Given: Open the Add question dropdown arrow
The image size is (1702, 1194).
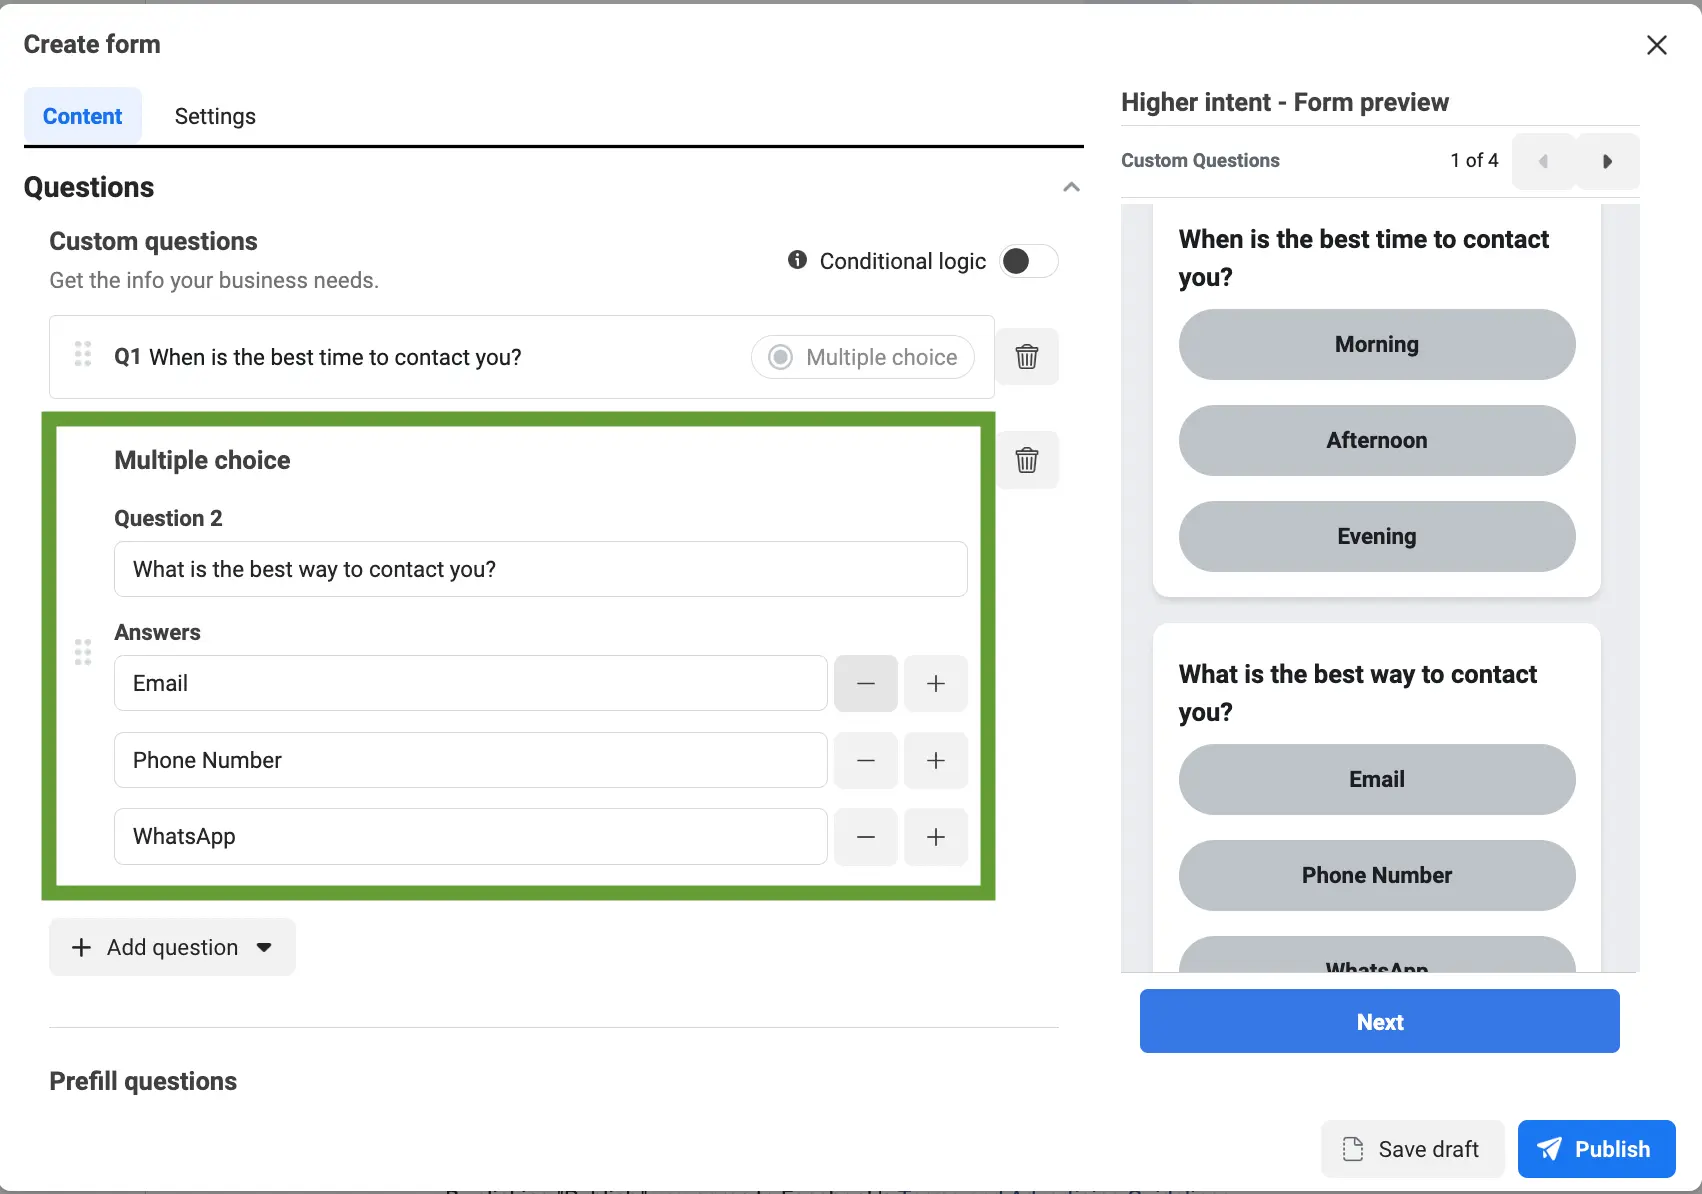Looking at the screenshot, I should (x=263, y=947).
